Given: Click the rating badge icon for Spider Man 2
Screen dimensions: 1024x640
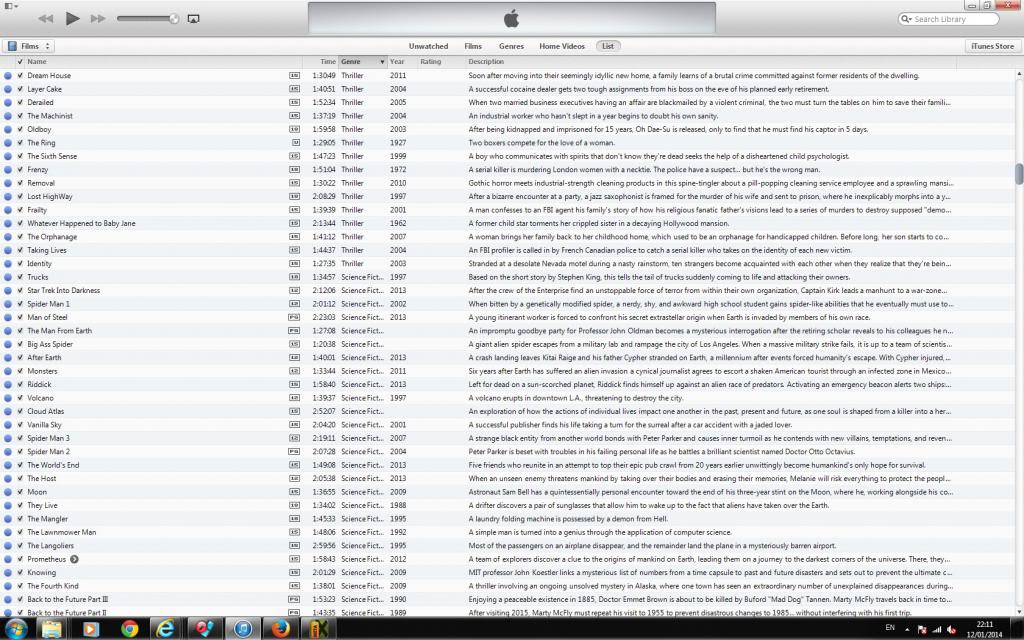Looking at the screenshot, I should (x=294, y=452).
